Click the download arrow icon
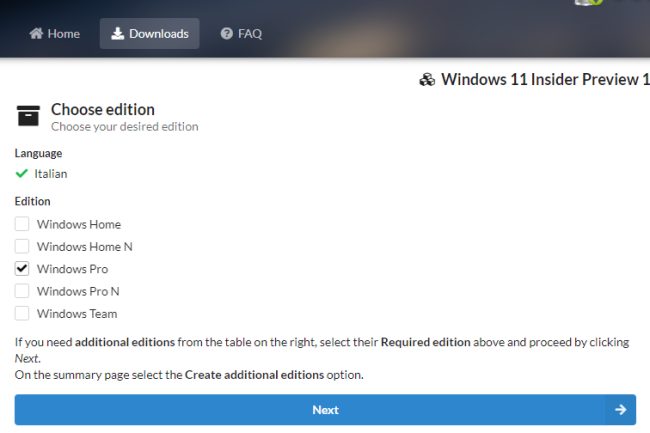This screenshot has height=433, width=650. (118, 33)
